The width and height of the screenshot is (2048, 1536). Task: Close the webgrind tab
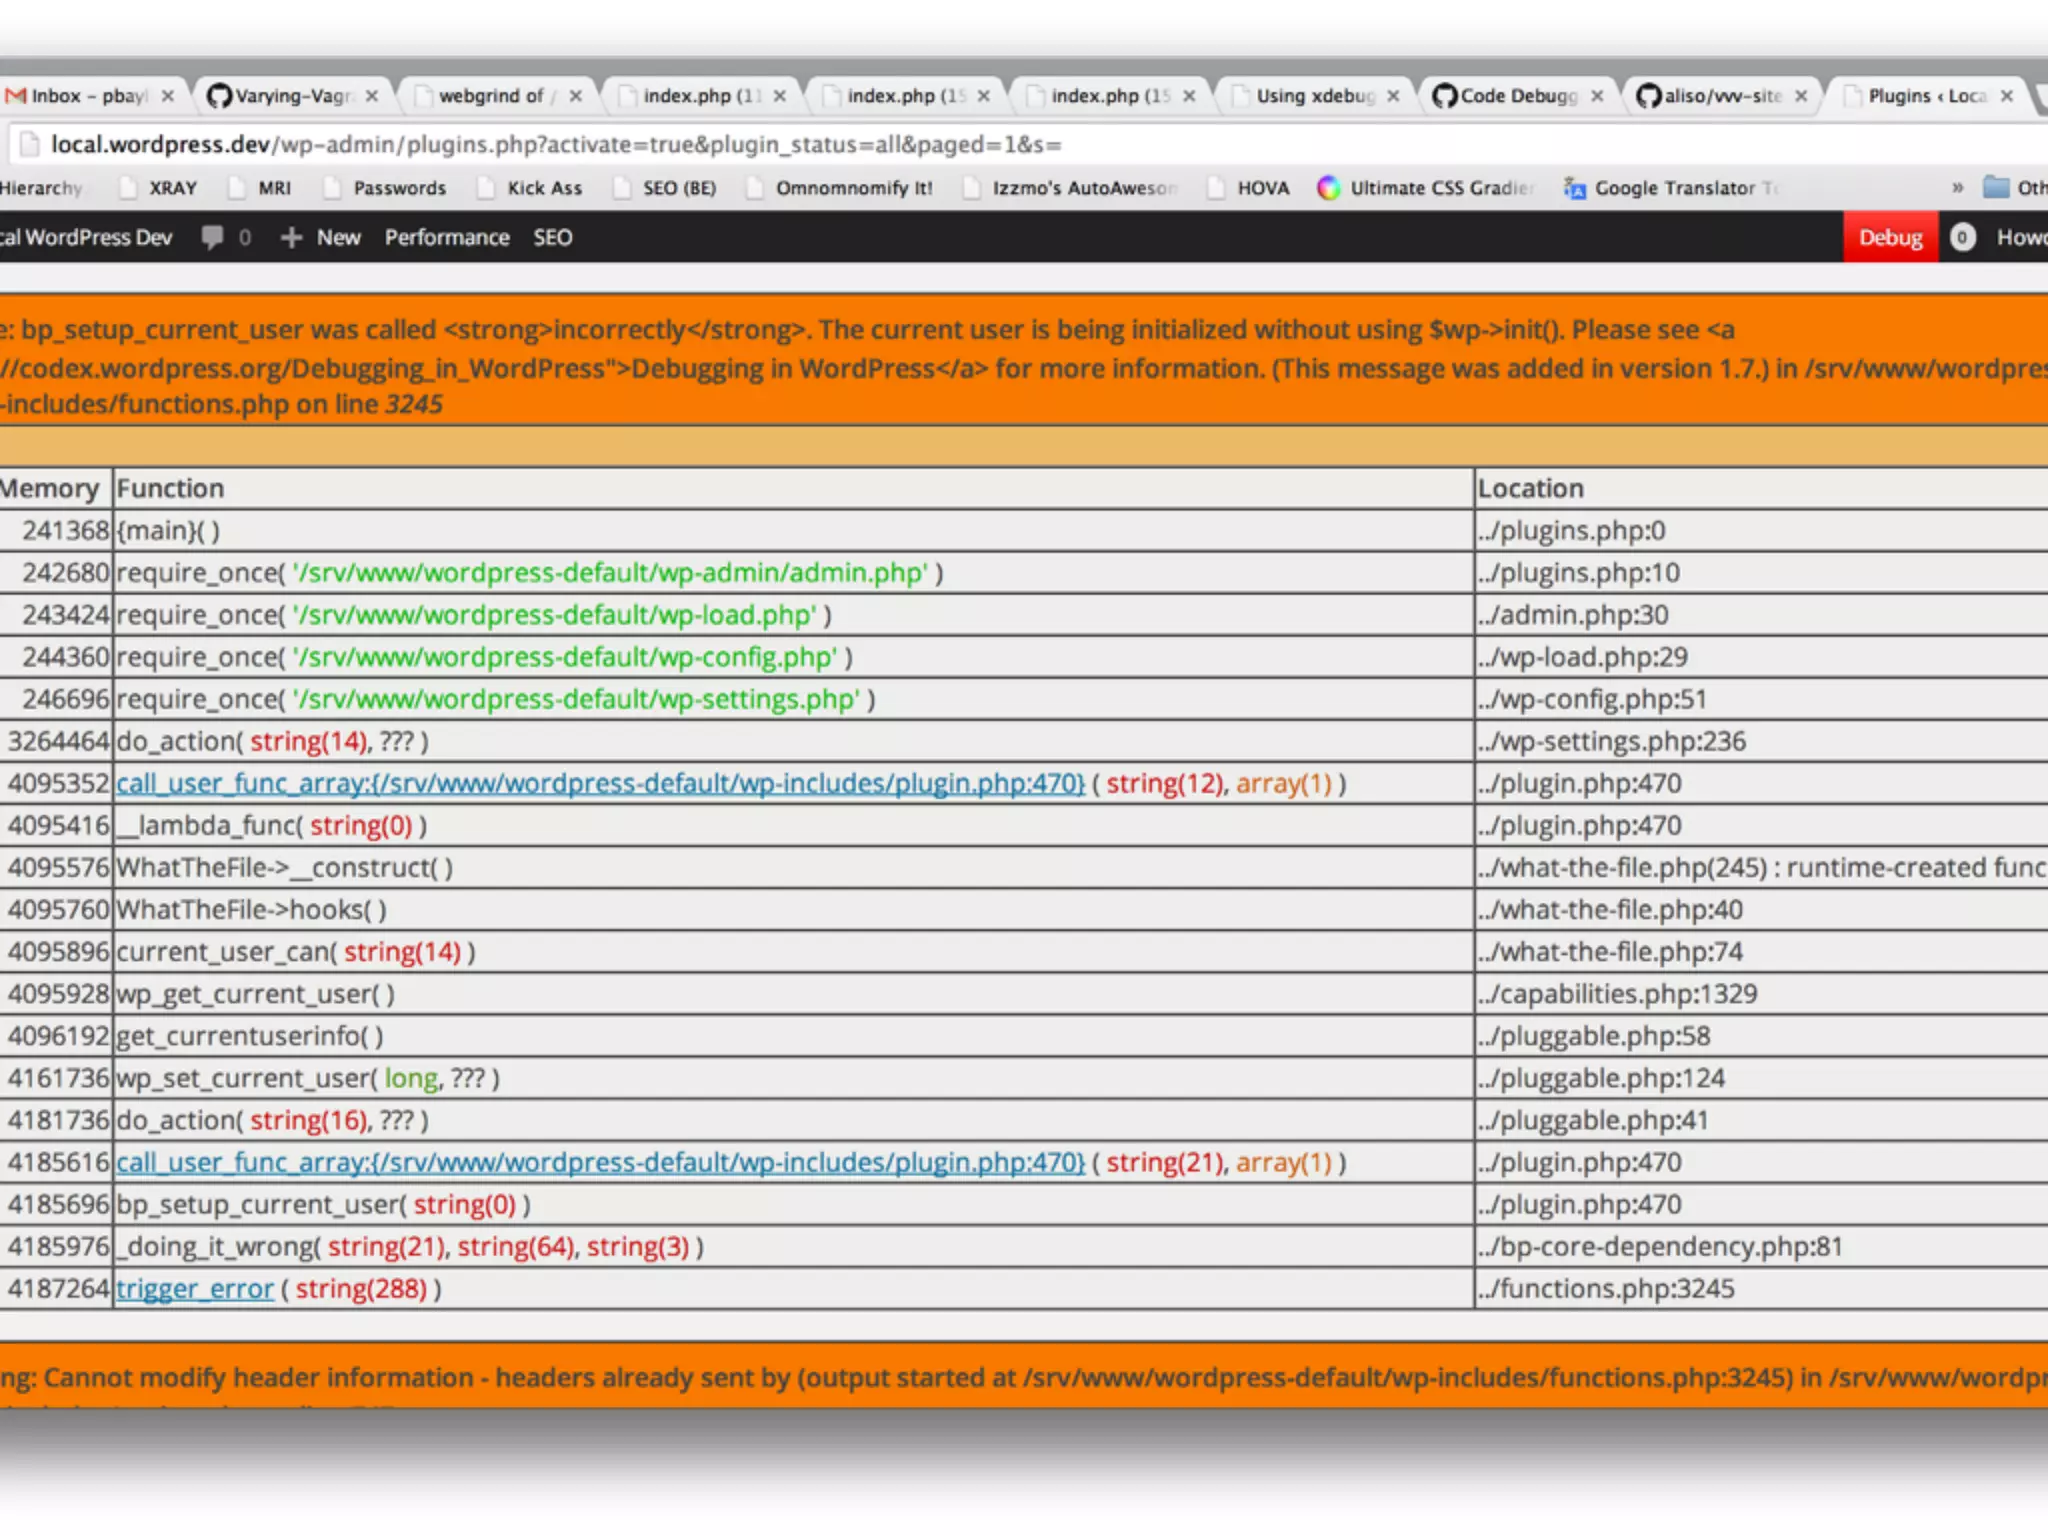click(576, 96)
